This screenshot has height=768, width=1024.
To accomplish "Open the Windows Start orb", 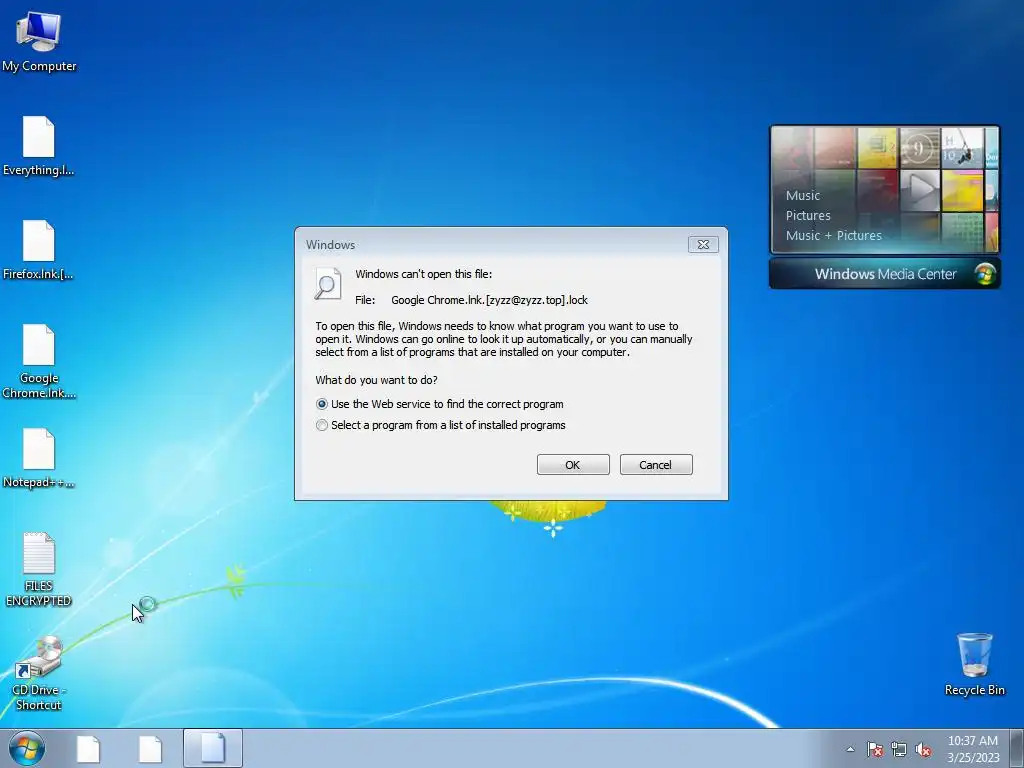I will click(x=27, y=748).
